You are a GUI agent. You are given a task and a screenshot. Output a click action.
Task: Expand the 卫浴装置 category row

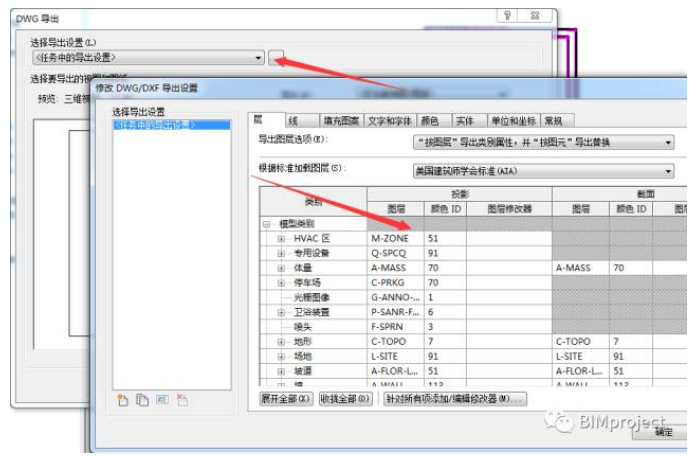coord(281,313)
